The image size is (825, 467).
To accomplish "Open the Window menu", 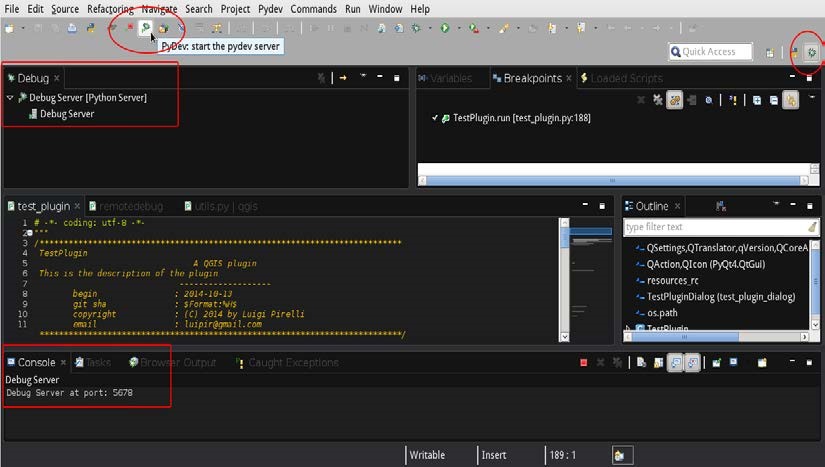I will [x=385, y=9].
